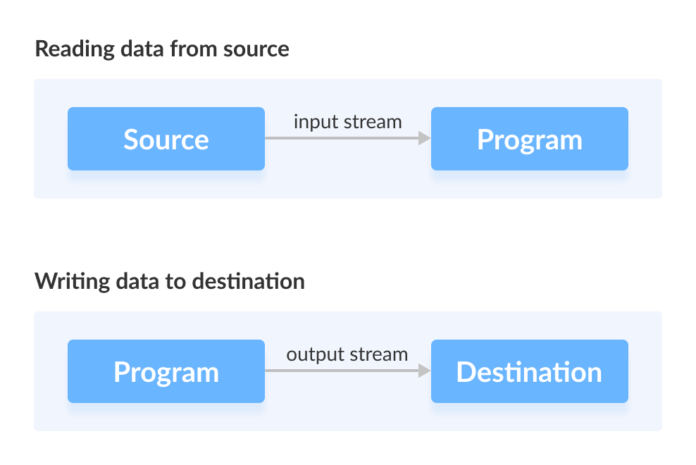The width and height of the screenshot is (696, 465).
Task: Click the input stream arrowhead near Program
Action: (x=424, y=138)
